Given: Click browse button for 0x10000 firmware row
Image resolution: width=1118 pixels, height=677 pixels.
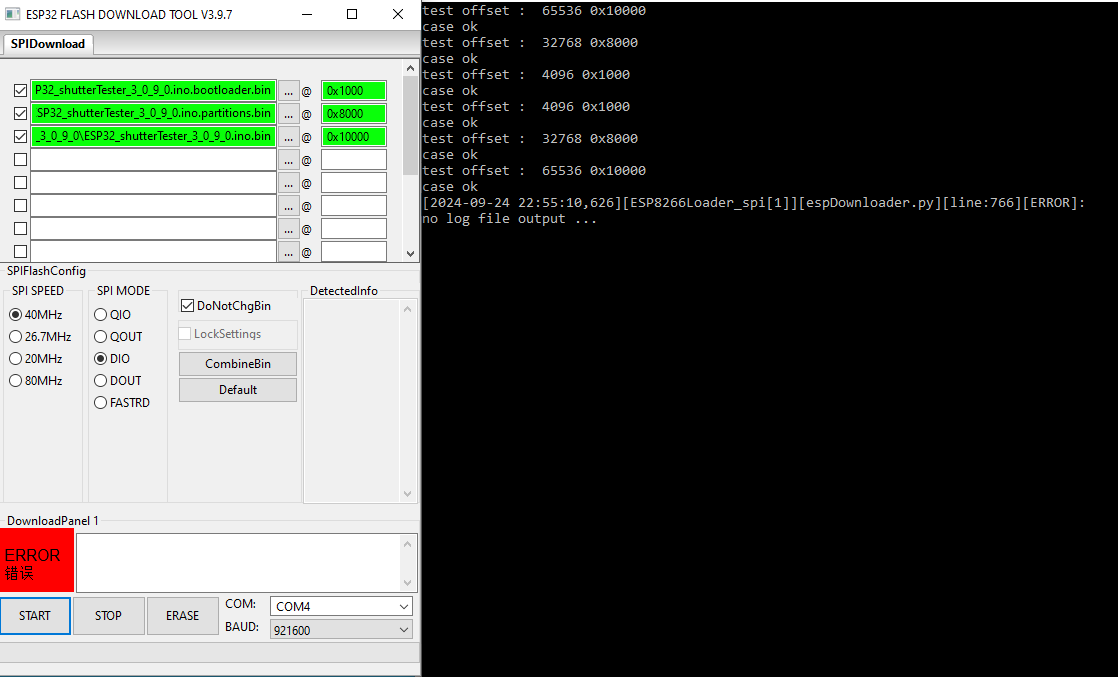Looking at the screenshot, I should pos(288,137).
